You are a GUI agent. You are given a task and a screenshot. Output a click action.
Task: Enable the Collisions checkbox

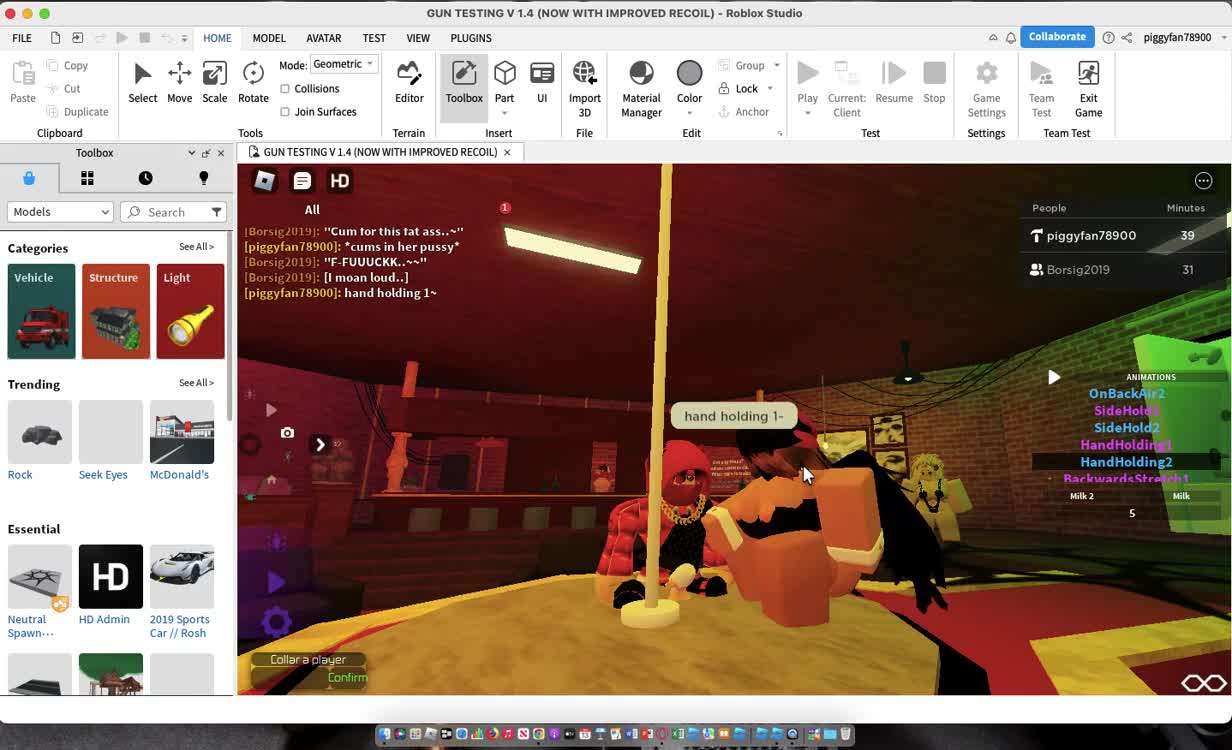[x=285, y=89]
